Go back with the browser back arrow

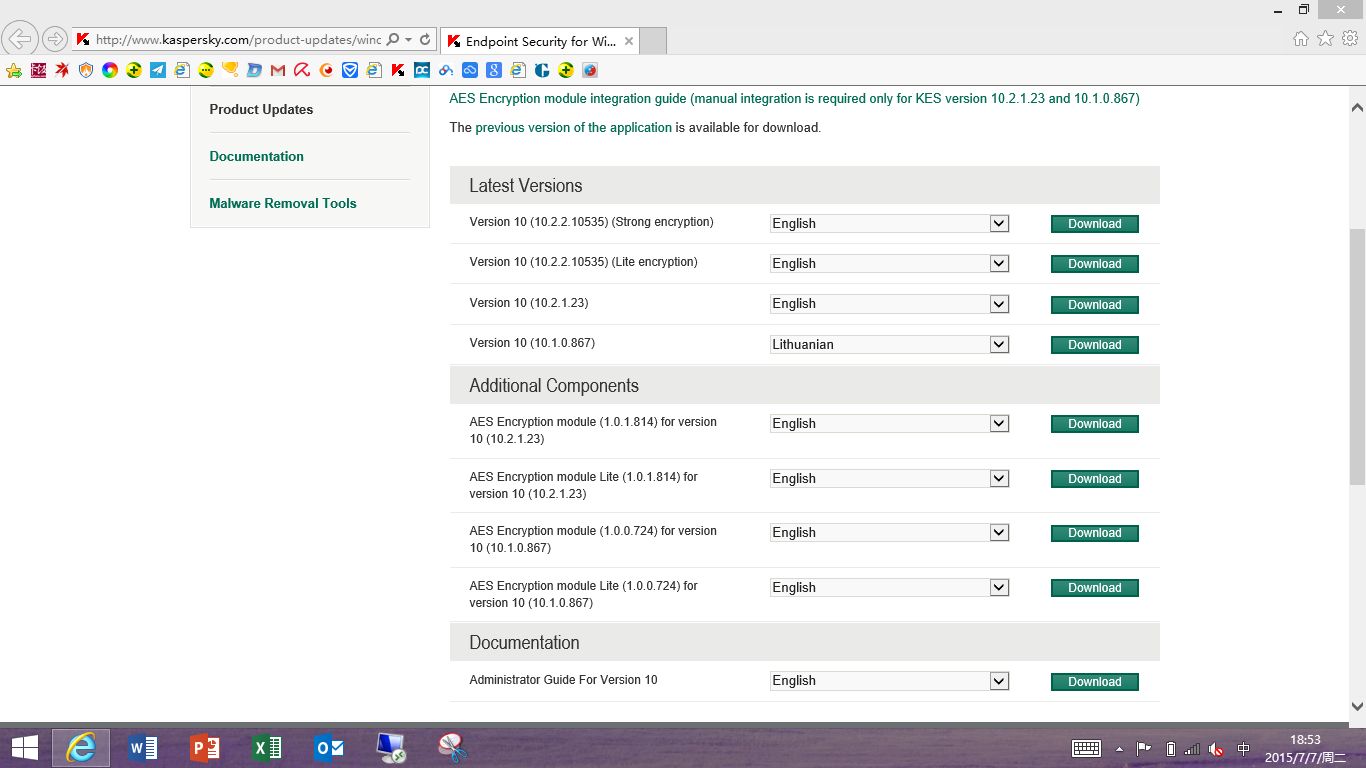(20, 39)
